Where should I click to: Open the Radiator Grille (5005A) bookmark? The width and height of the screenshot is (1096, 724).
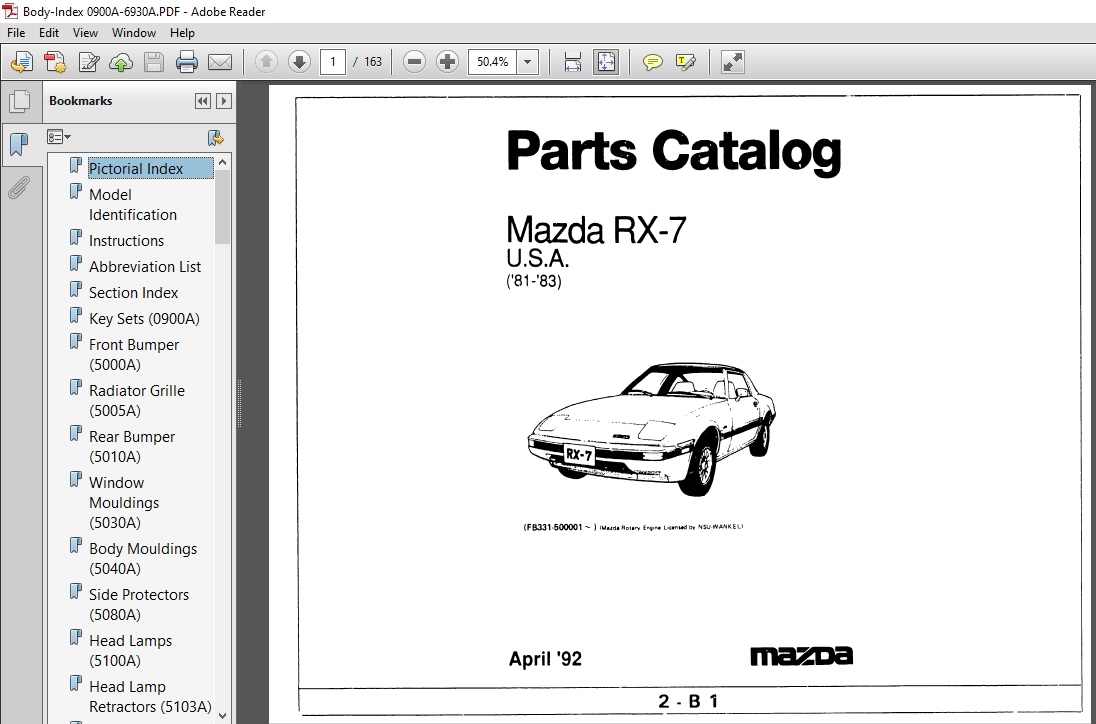[x=137, y=400]
